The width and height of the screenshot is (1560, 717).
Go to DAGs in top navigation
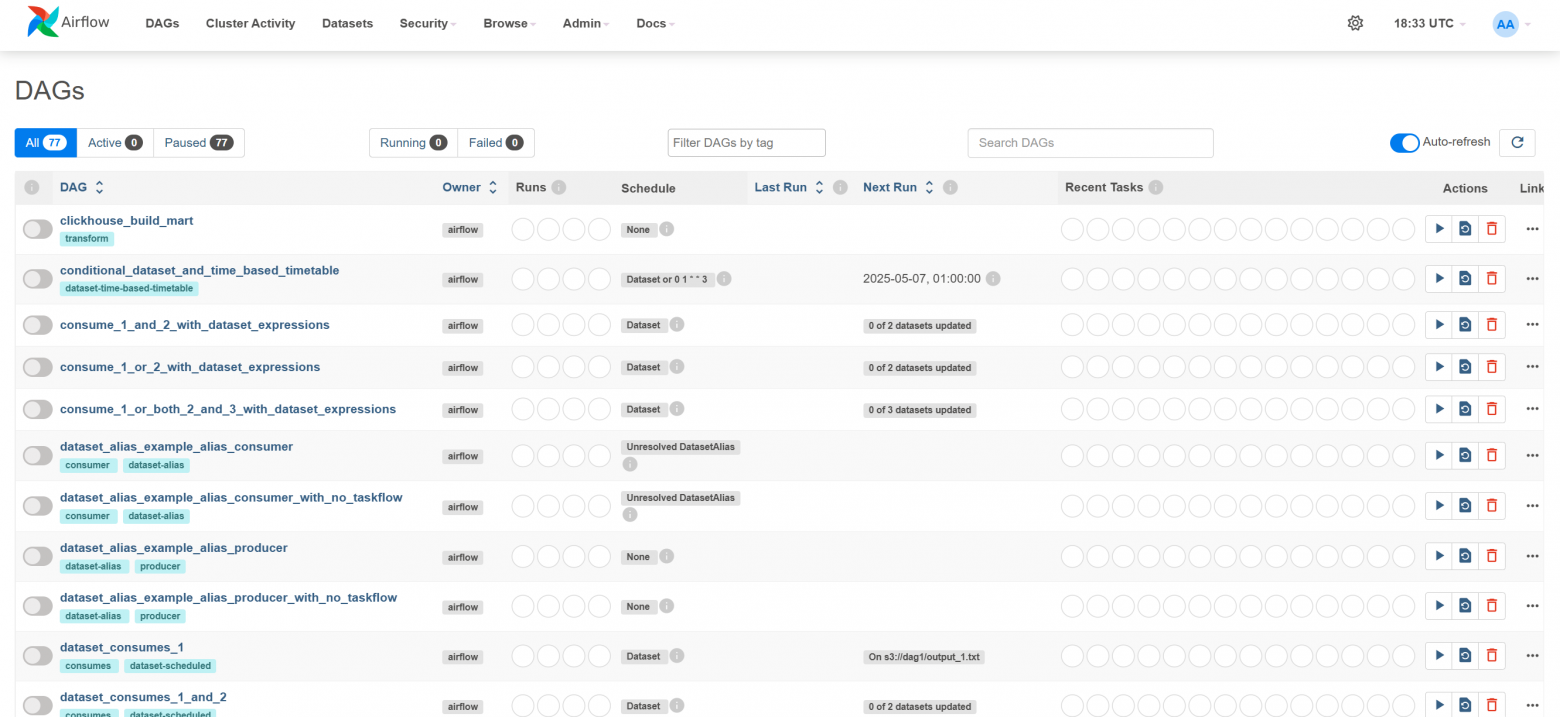[162, 23]
